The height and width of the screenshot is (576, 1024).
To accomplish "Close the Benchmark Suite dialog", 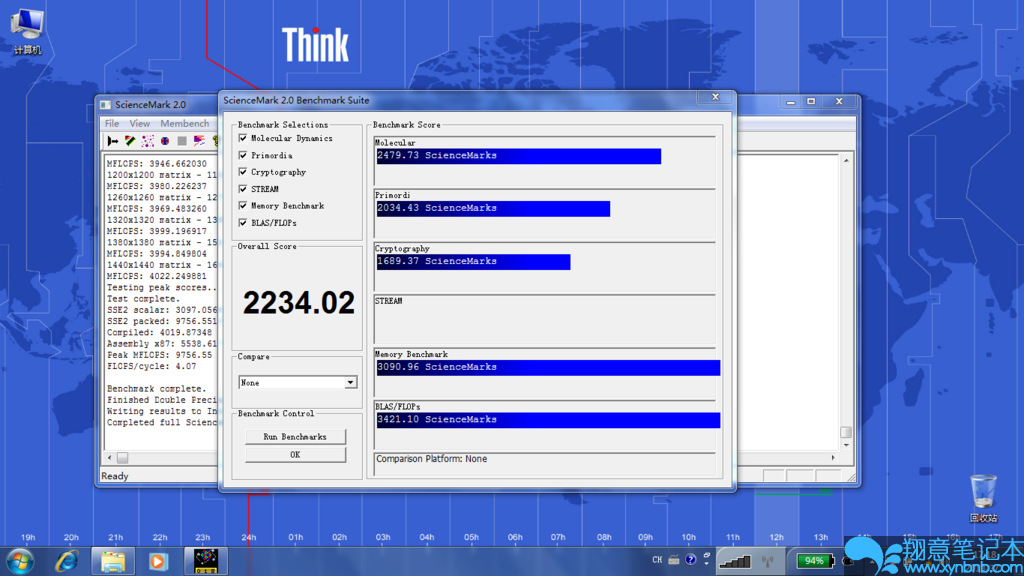I will (x=715, y=97).
